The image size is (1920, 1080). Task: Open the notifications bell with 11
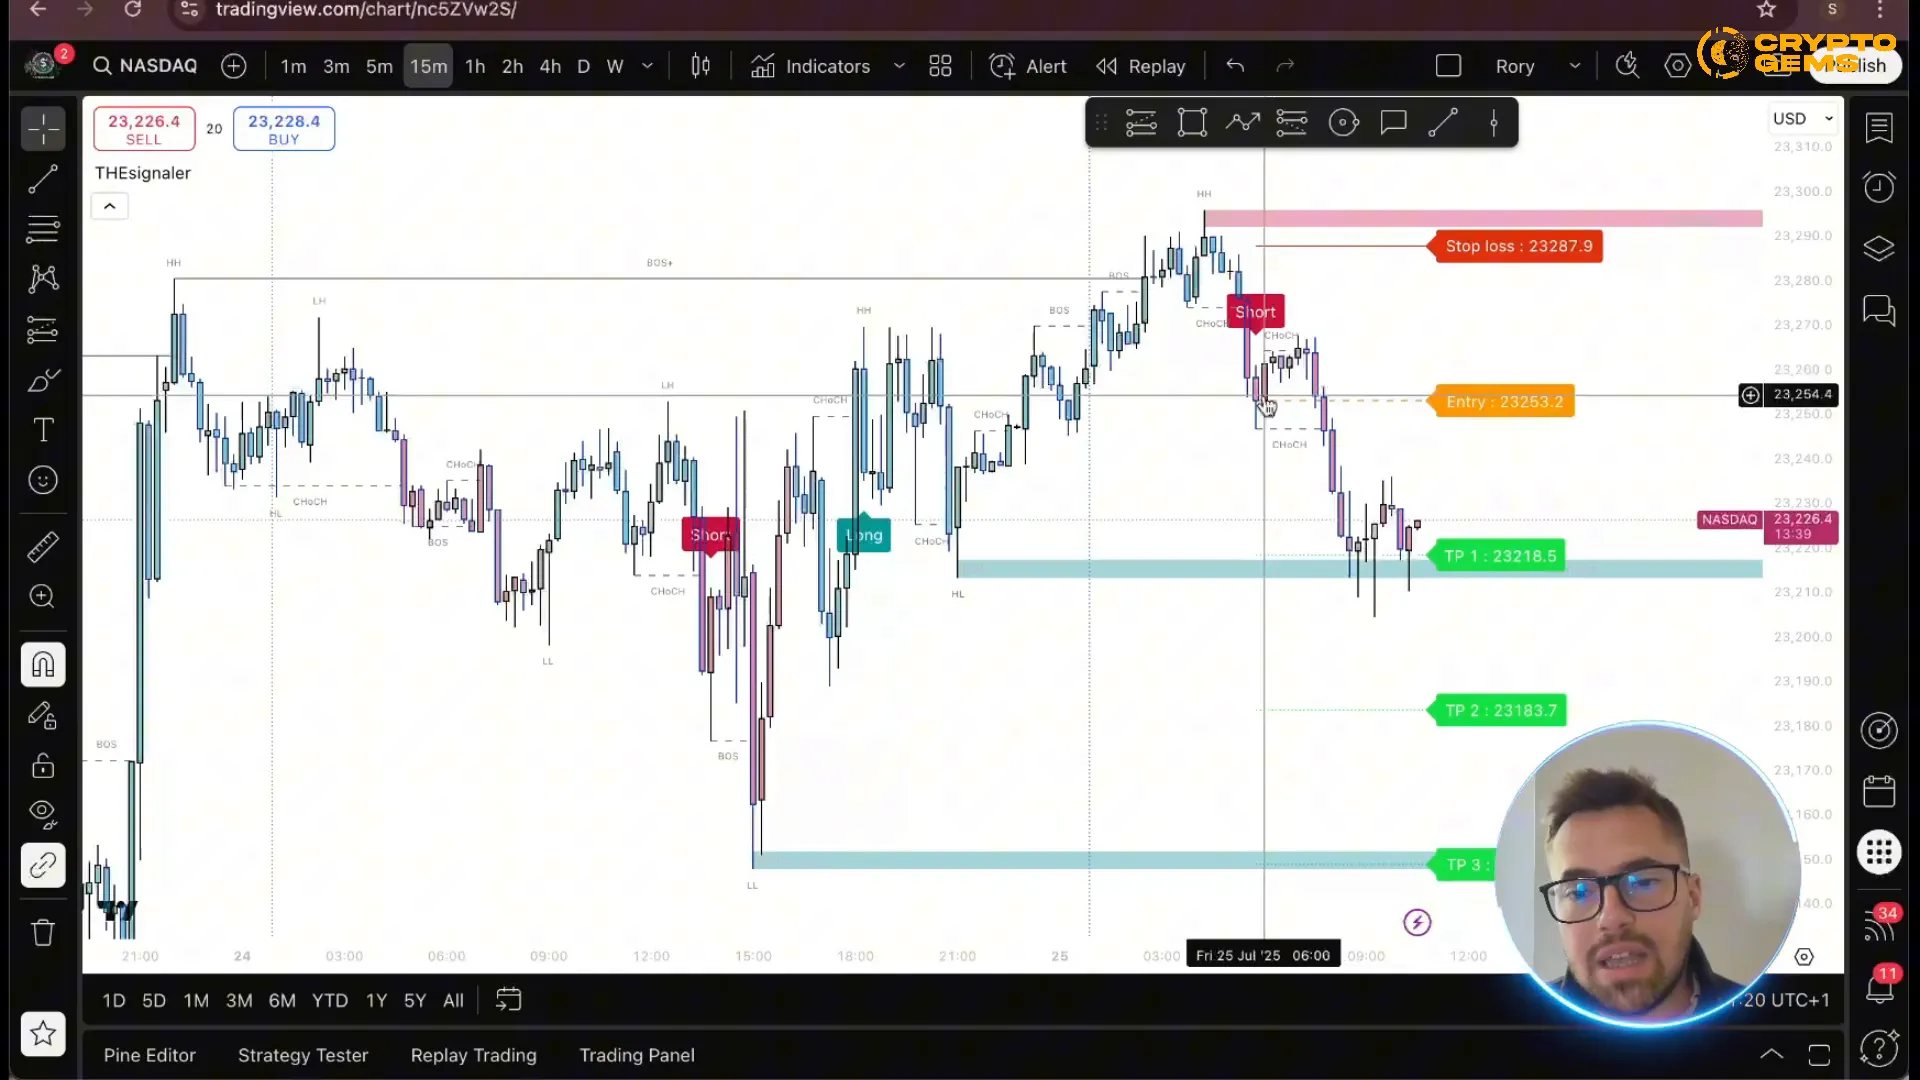(x=1879, y=987)
